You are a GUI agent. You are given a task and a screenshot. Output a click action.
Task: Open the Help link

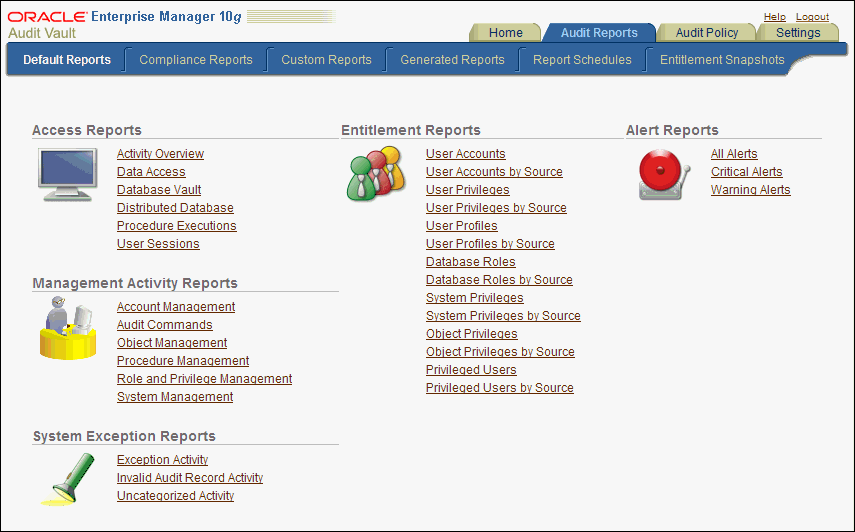pos(774,17)
